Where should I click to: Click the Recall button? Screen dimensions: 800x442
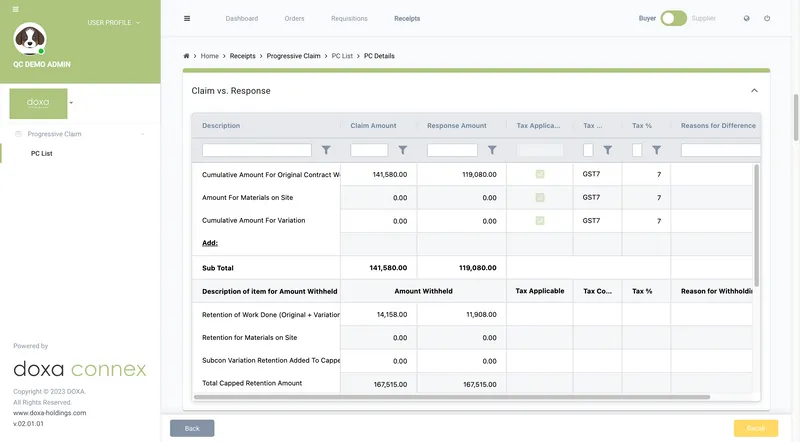coord(755,428)
